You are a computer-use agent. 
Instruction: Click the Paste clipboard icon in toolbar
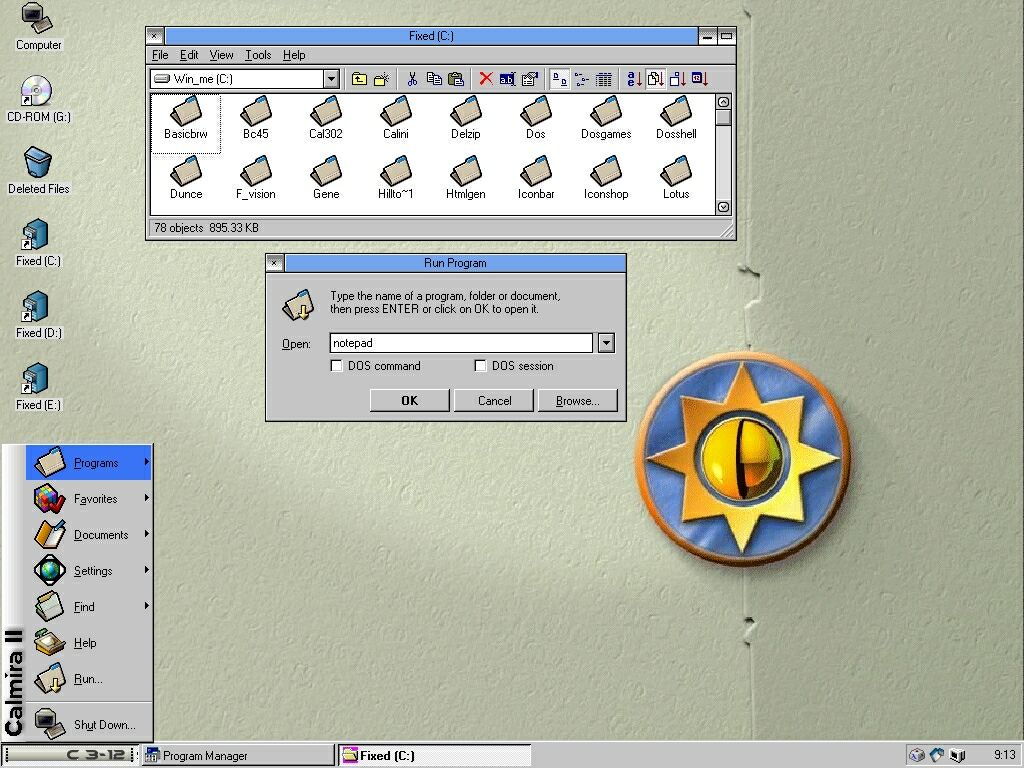coord(456,79)
